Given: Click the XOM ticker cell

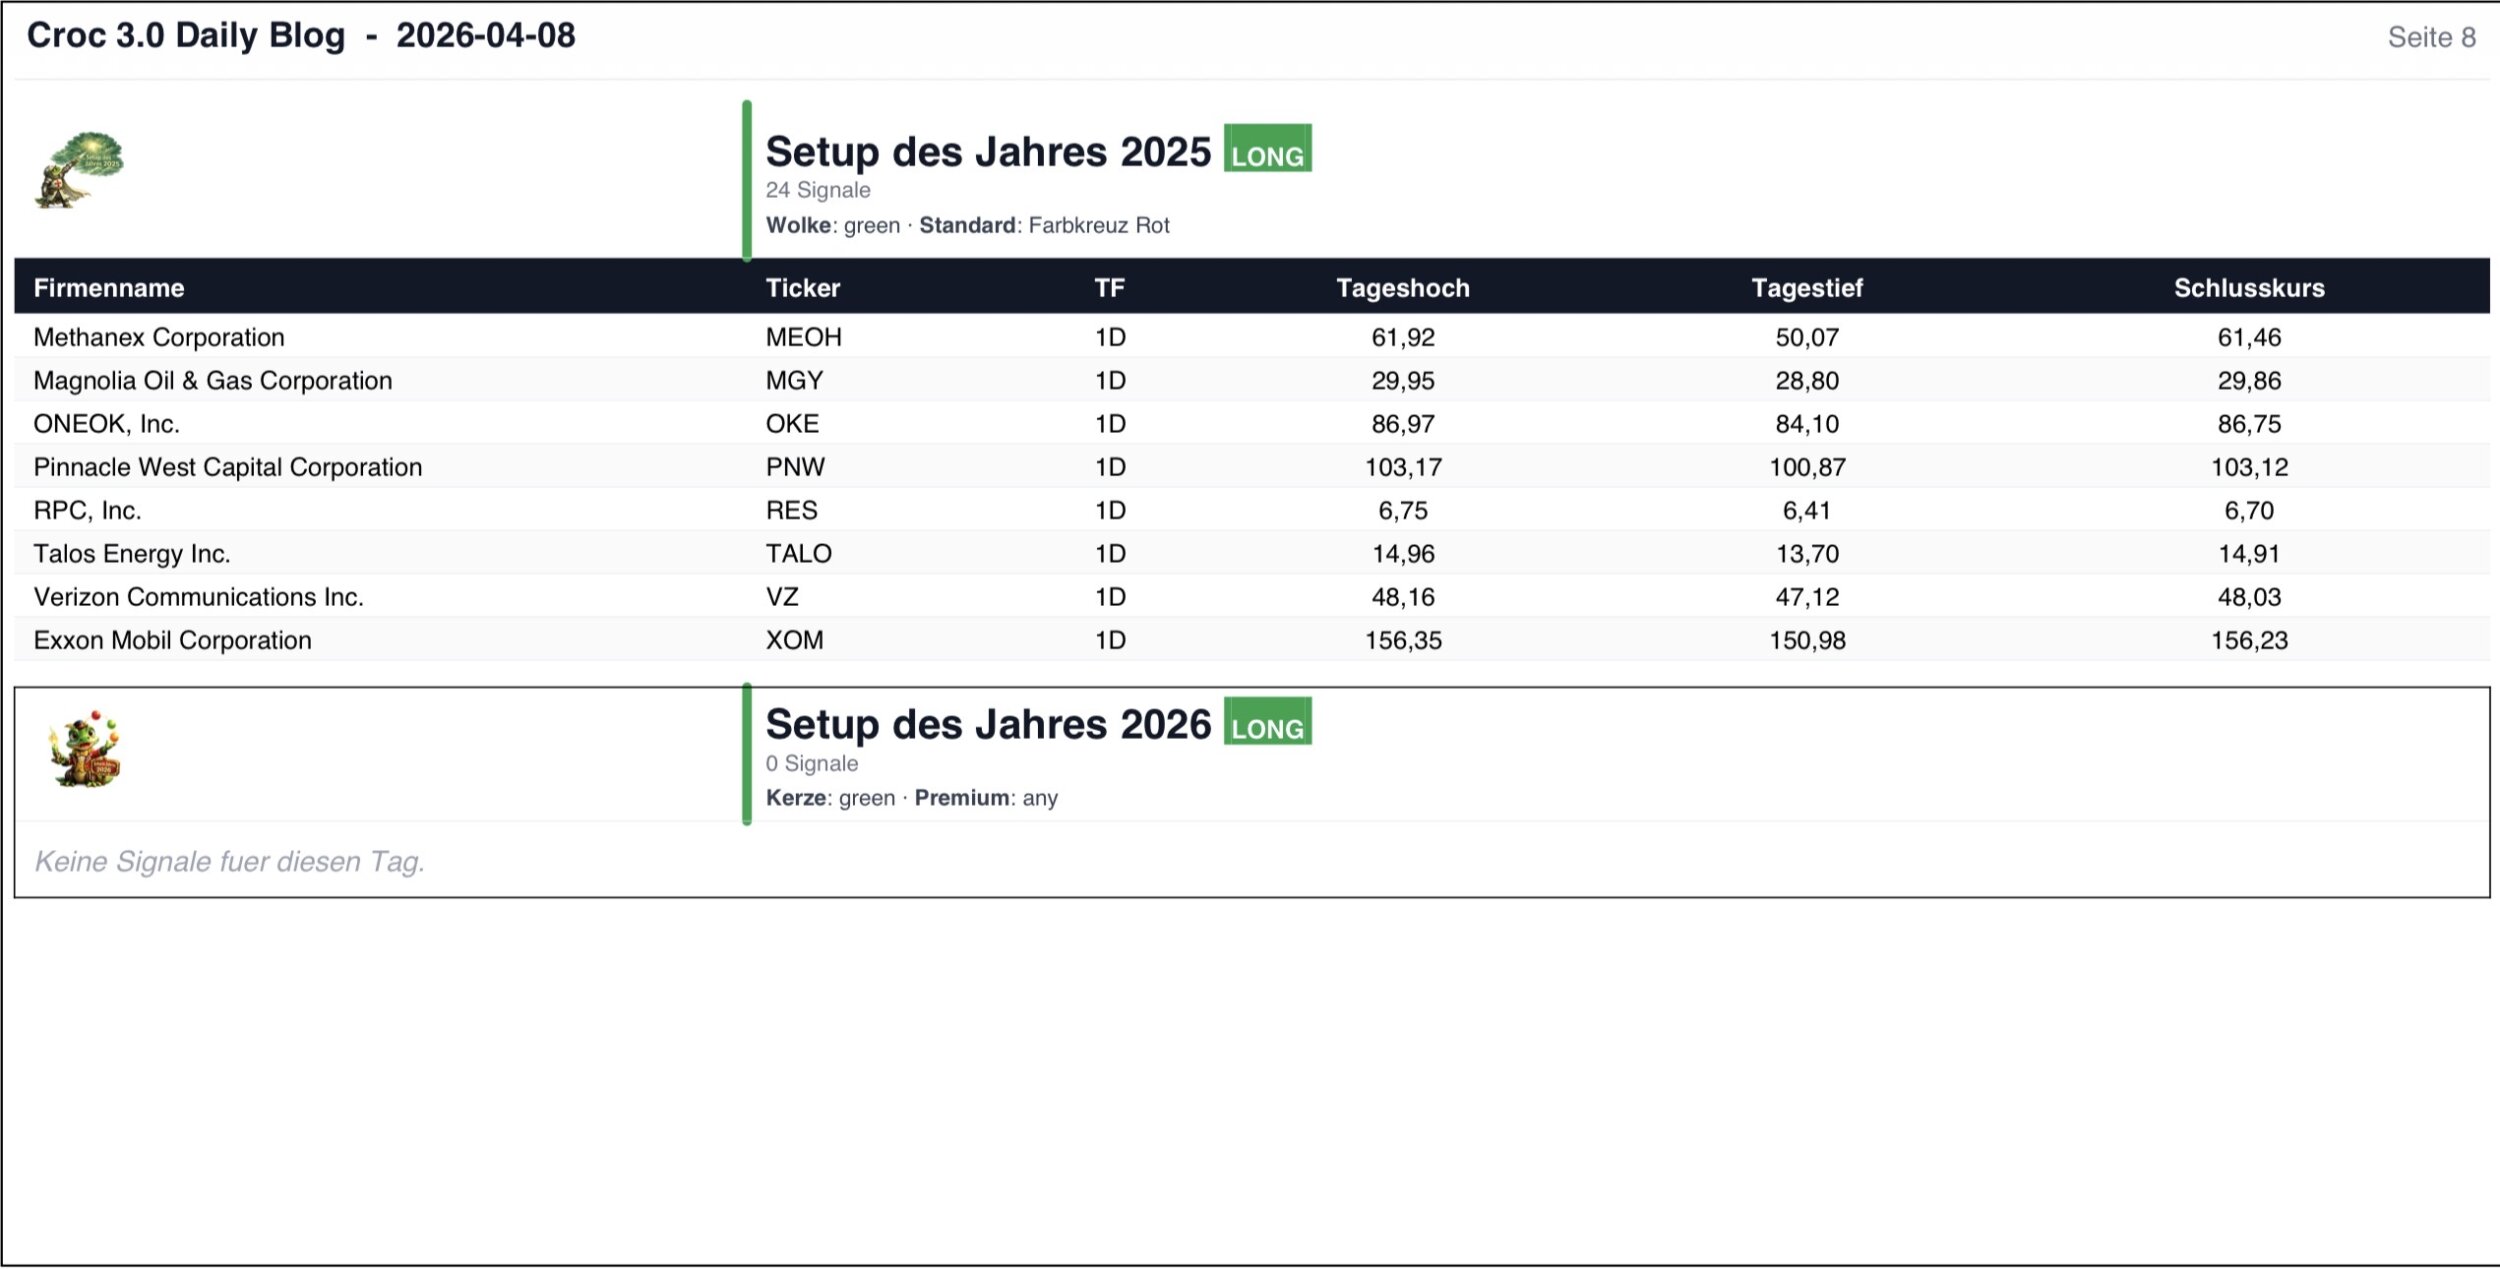Looking at the screenshot, I should pos(794,640).
